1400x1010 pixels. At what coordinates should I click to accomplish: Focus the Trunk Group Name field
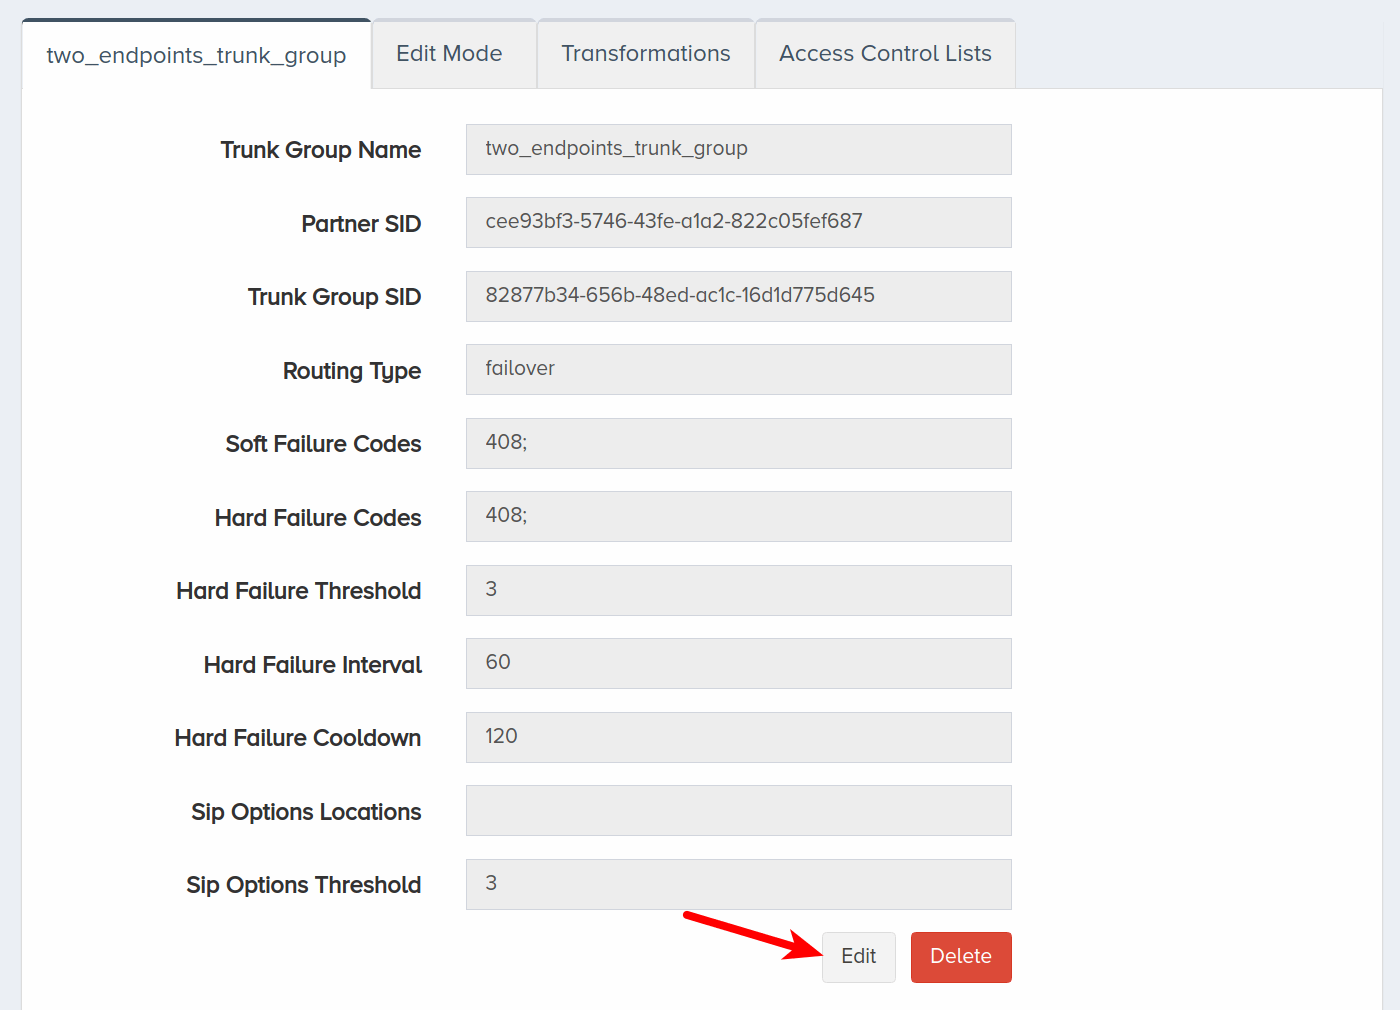pyautogui.click(x=738, y=149)
